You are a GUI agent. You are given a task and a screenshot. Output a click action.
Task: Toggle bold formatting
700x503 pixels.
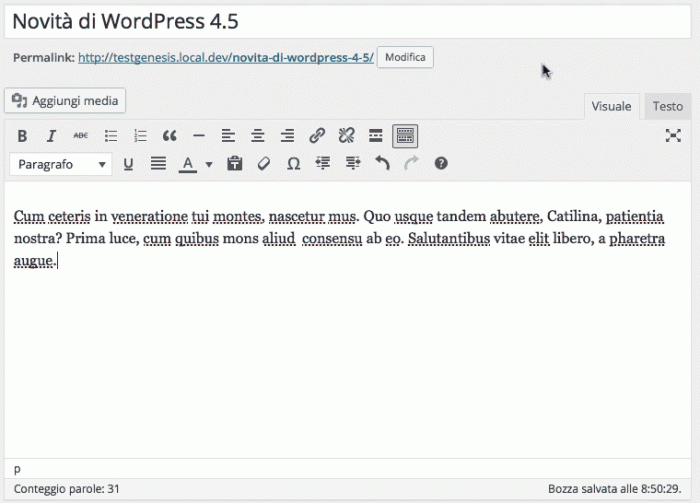pyautogui.click(x=23, y=135)
